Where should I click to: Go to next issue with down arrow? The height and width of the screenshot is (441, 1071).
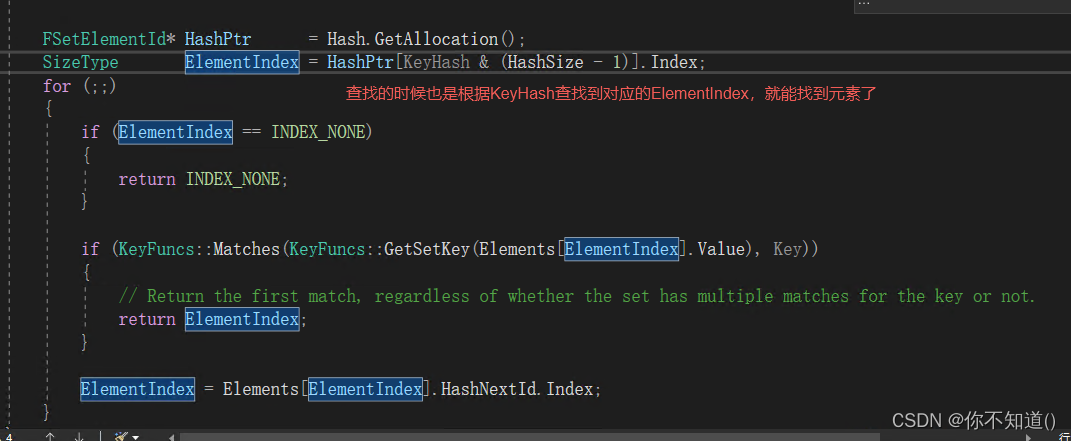click(x=79, y=436)
